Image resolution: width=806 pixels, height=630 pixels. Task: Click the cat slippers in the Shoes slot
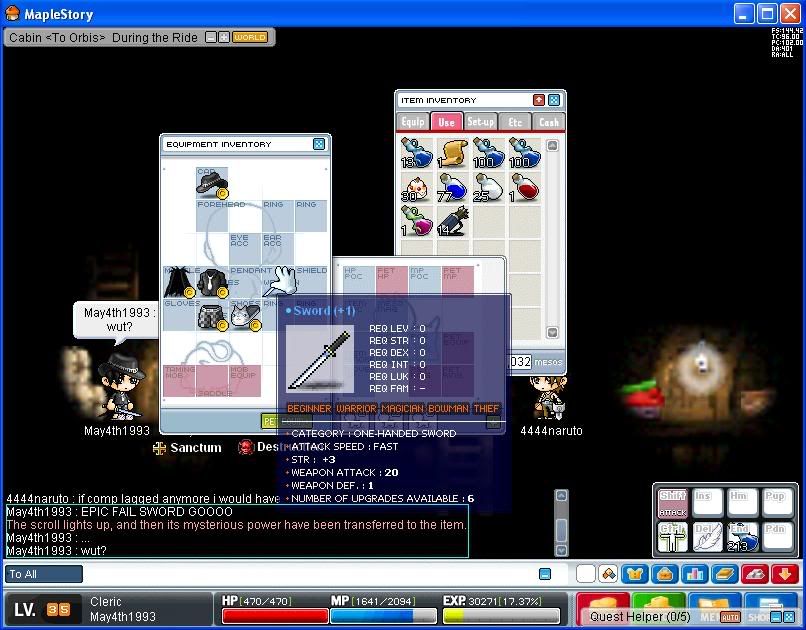pos(246,316)
